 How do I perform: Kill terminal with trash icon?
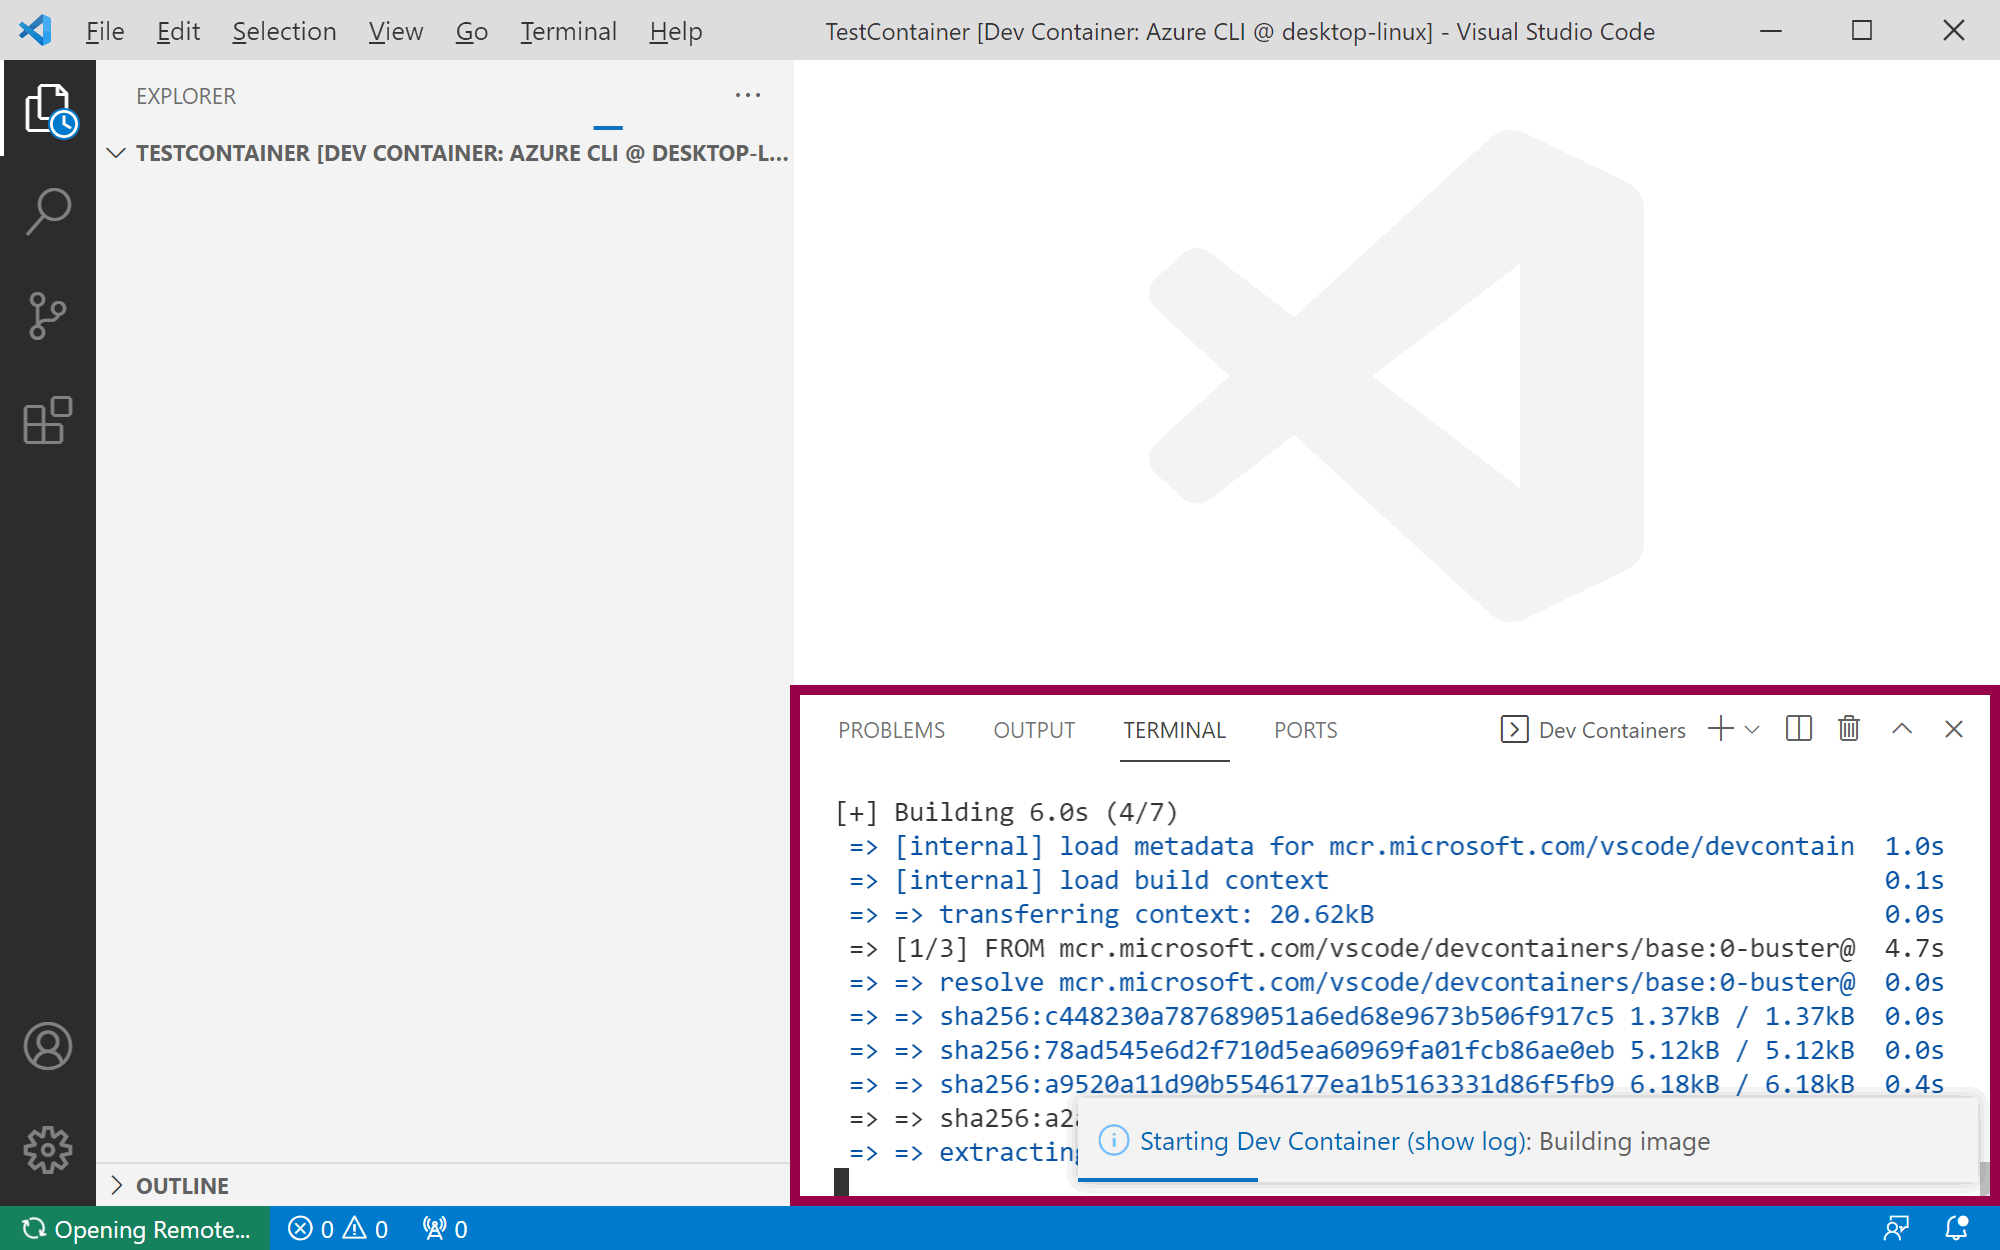coord(1849,729)
